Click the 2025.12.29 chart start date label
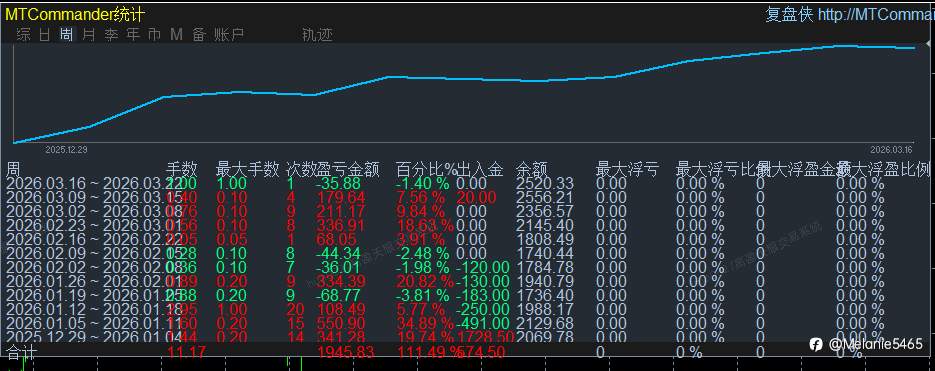Image resolution: width=935 pixels, height=371 pixels. [66, 150]
